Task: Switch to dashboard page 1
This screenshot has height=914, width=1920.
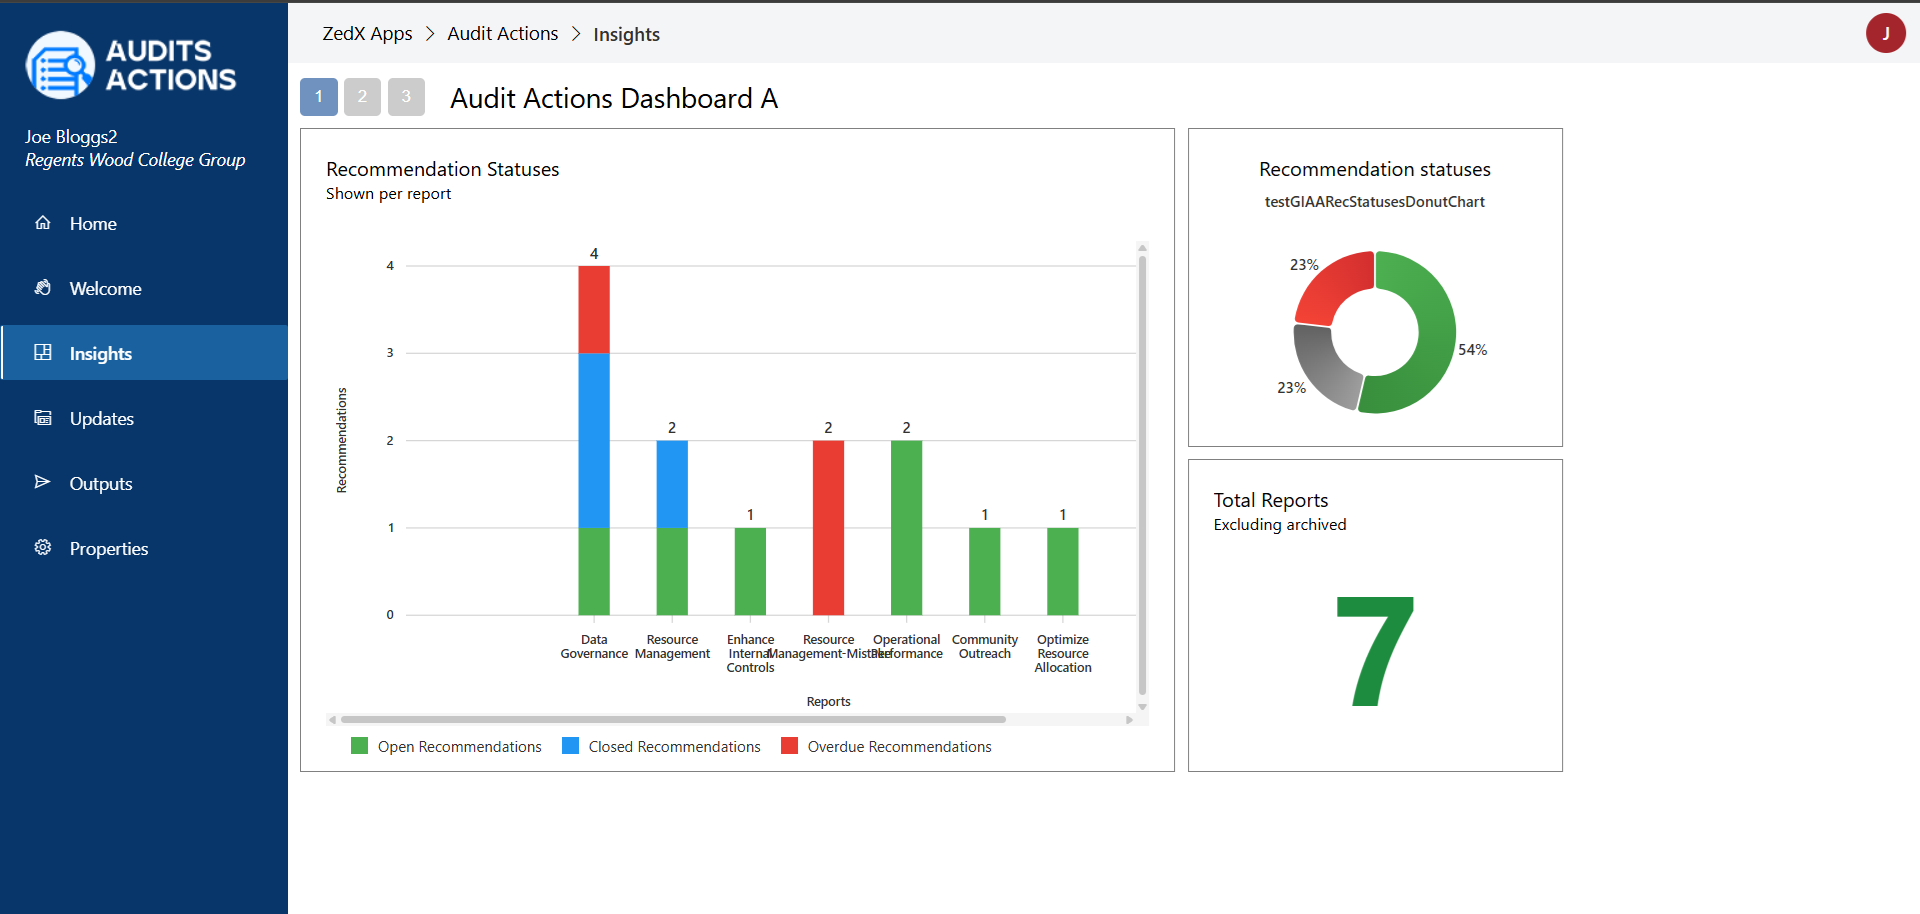Action: click(319, 97)
